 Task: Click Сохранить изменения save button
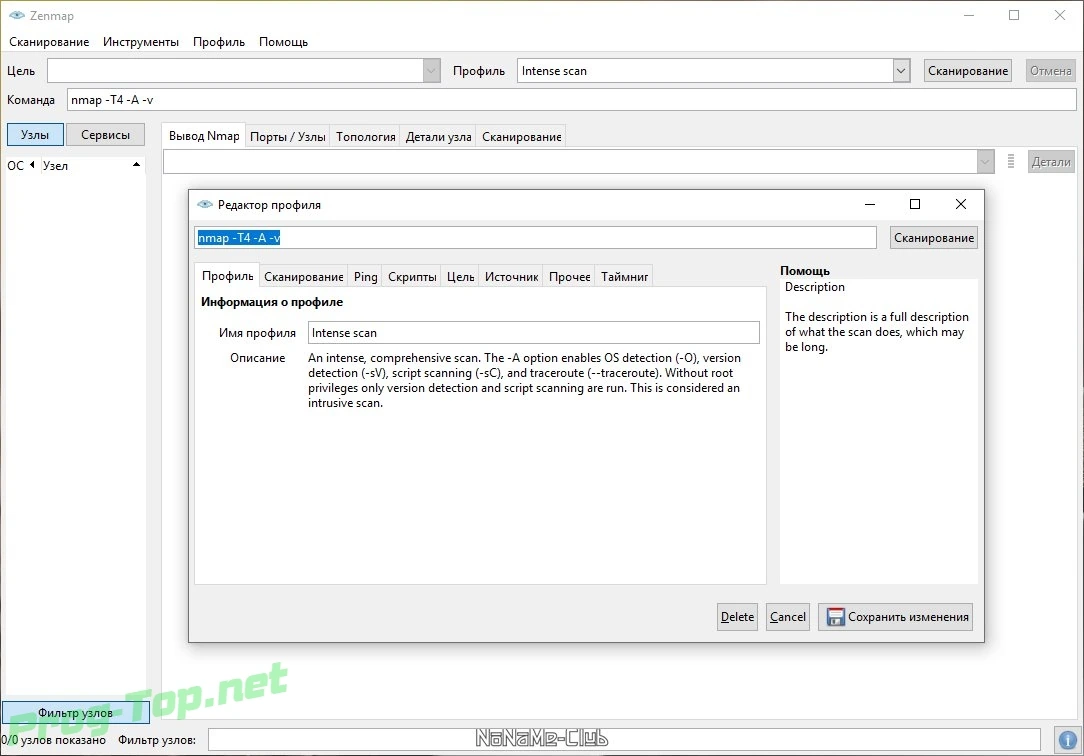[x=895, y=617]
